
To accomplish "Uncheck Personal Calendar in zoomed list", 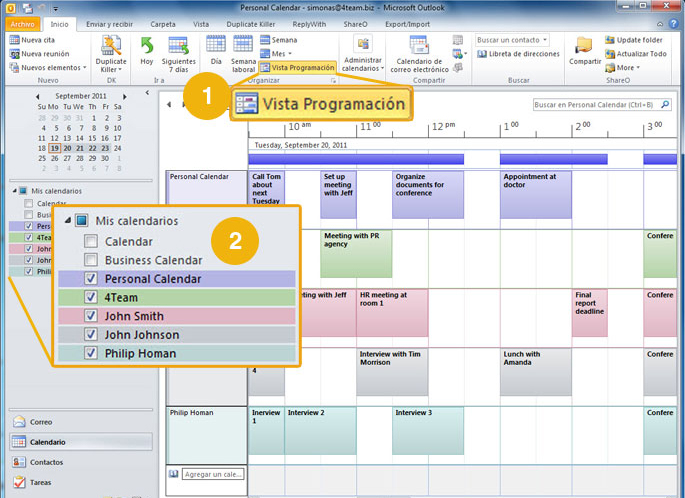I will coord(91,279).
